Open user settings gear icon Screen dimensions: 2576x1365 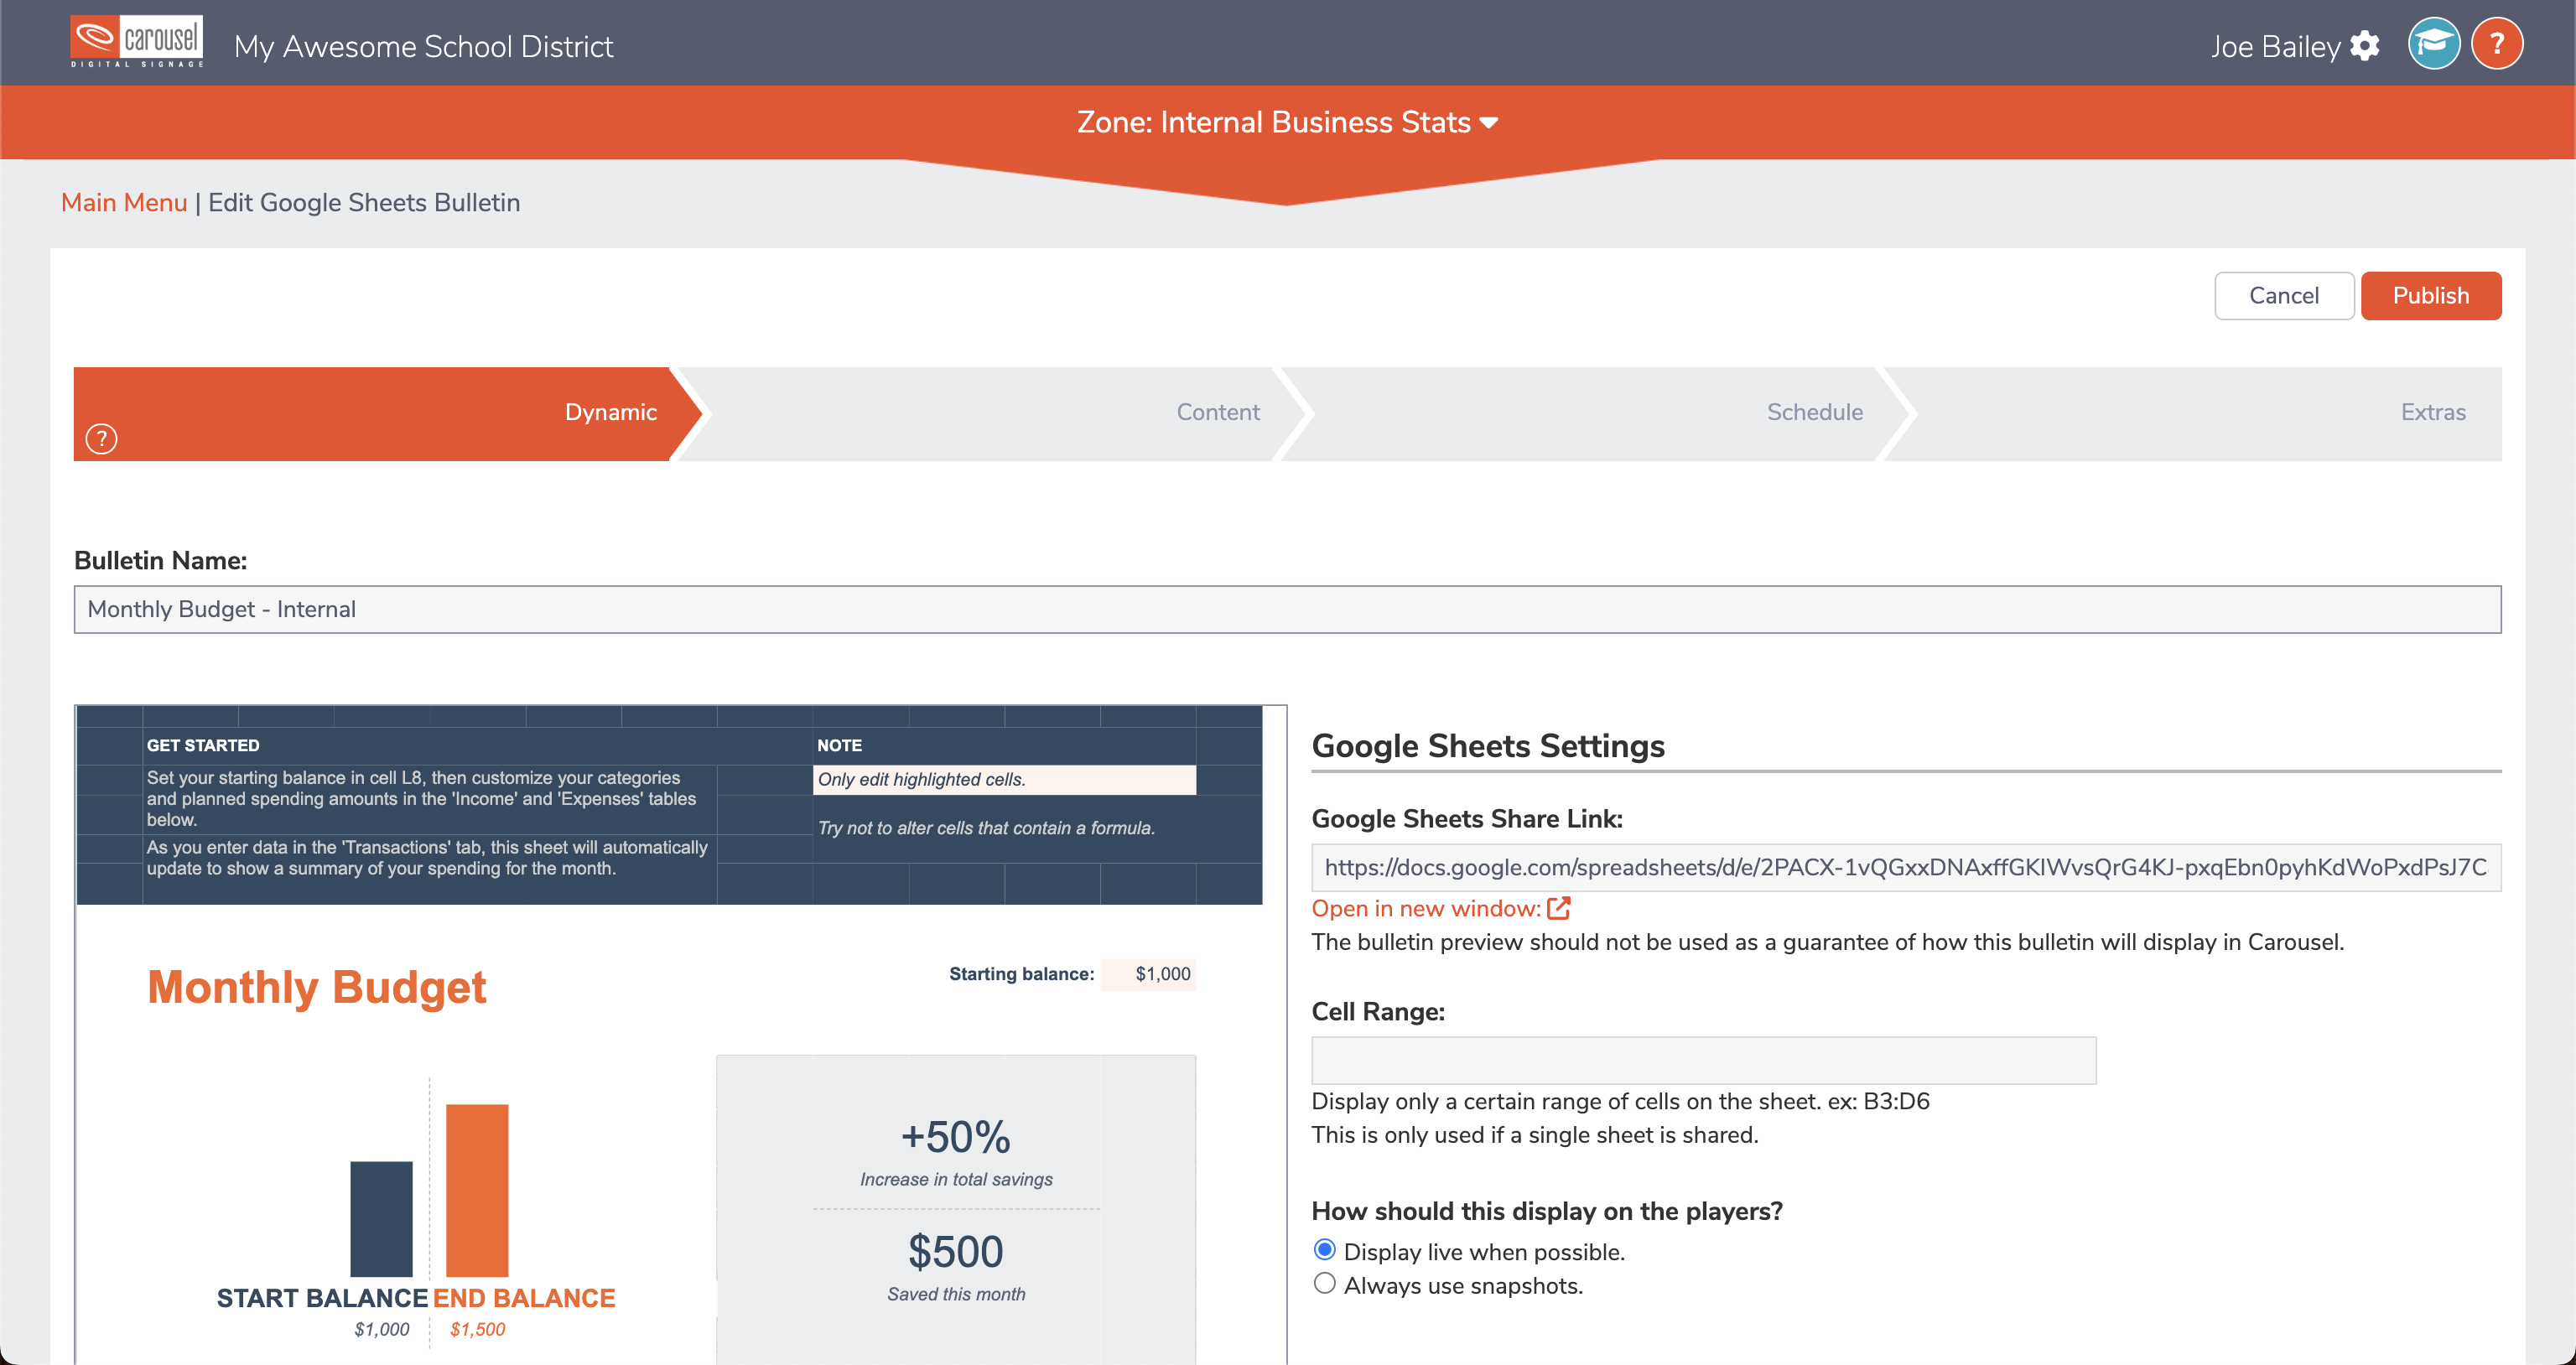point(2365,46)
